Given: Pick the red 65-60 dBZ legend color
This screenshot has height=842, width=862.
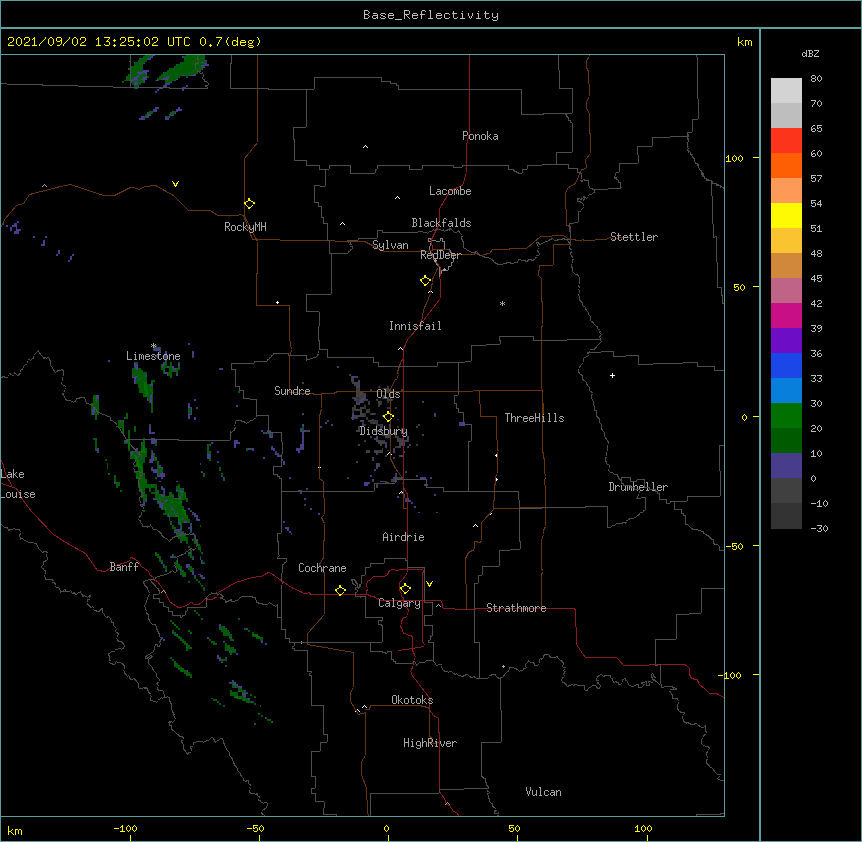Looking at the screenshot, I should tap(786, 140).
